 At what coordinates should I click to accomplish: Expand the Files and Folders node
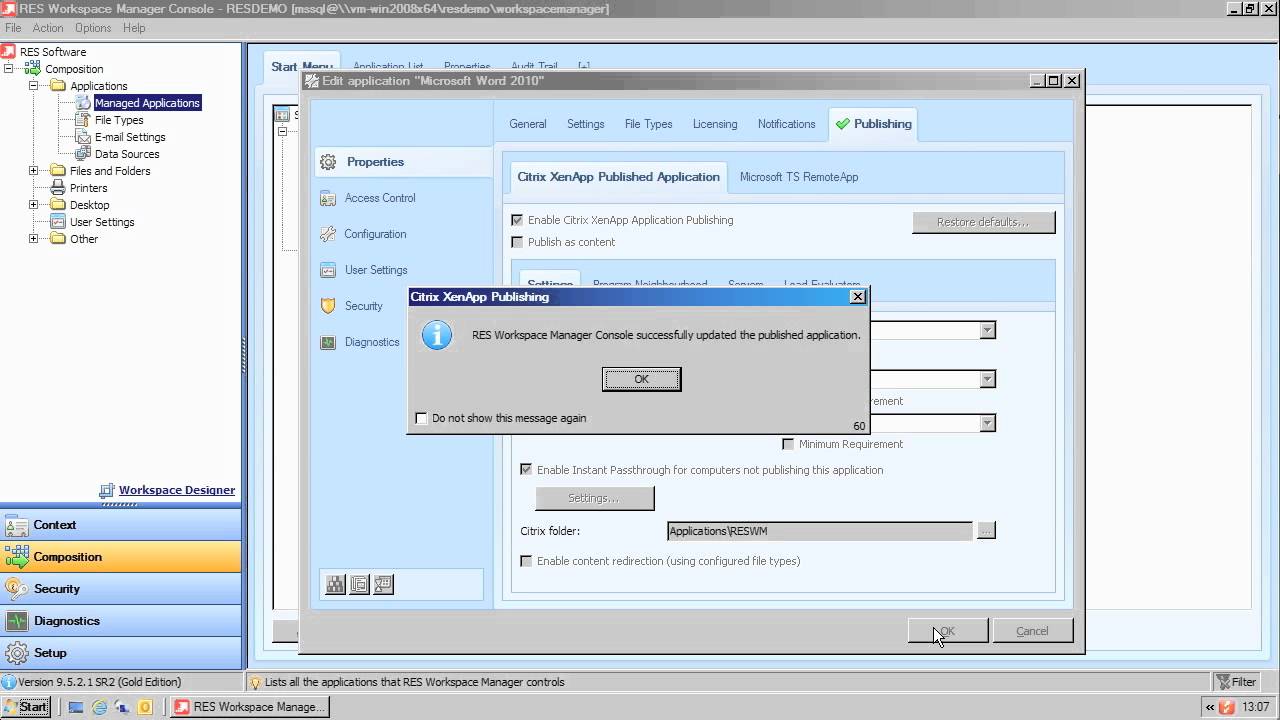33,171
